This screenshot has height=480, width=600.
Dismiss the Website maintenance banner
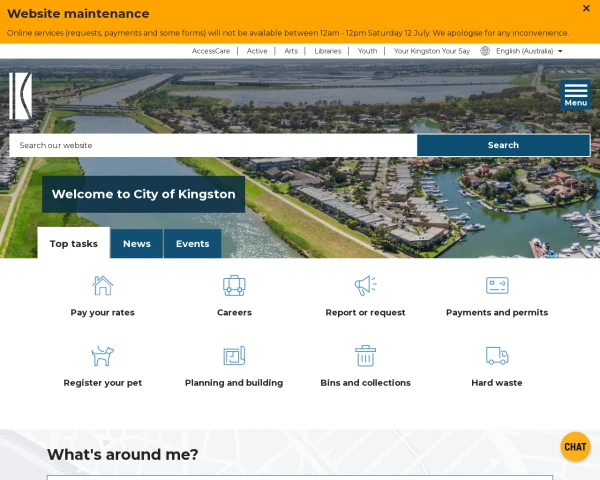point(586,8)
